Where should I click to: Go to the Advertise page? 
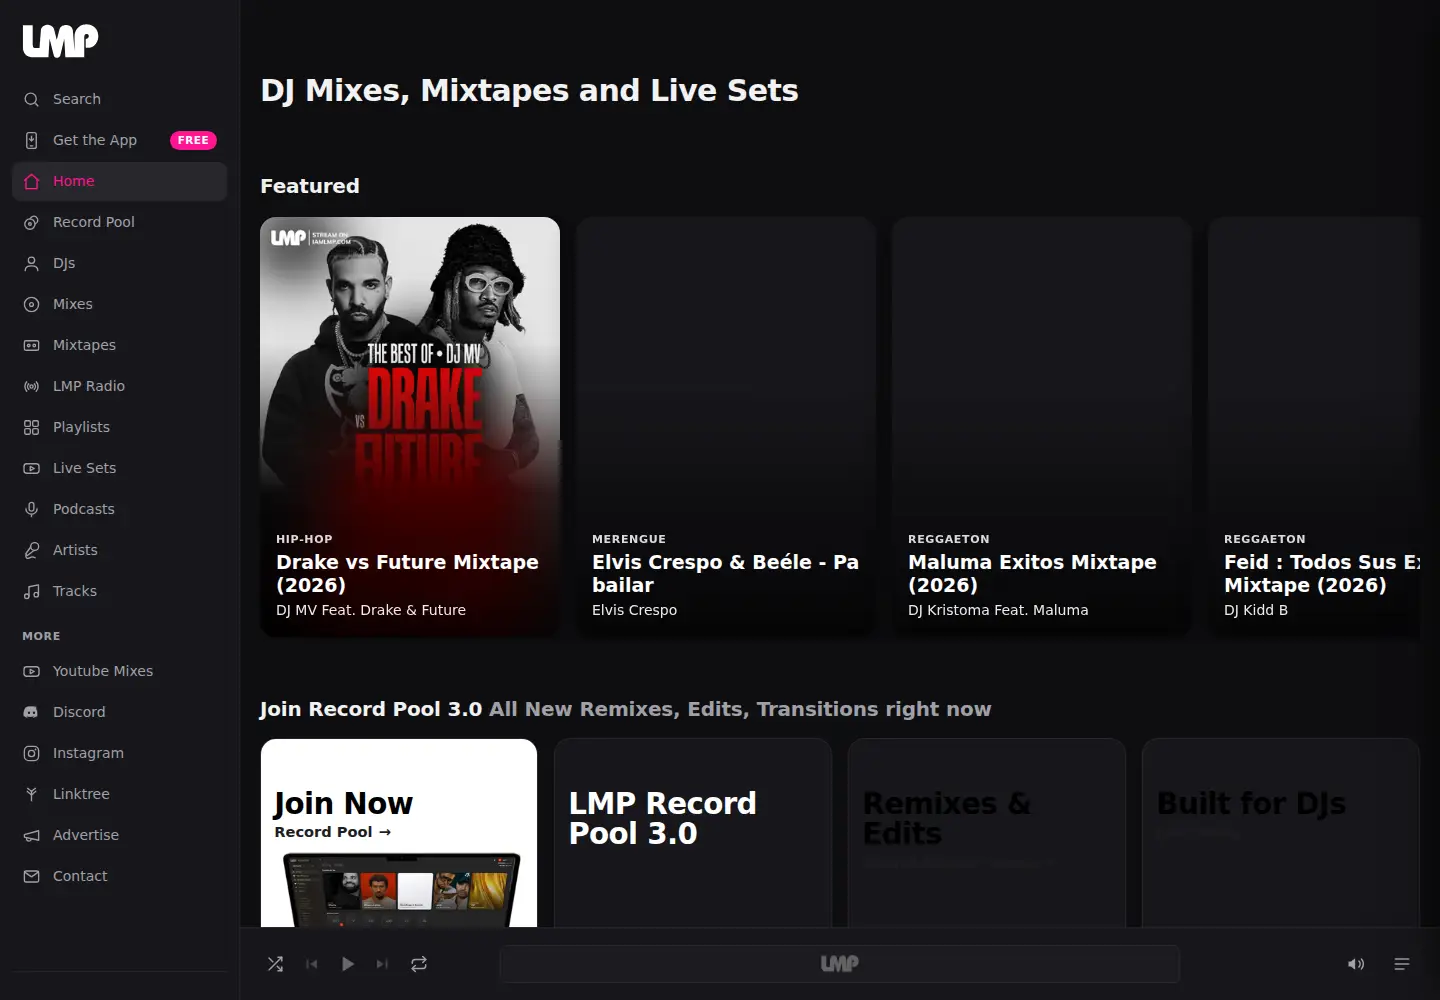click(x=120, y=835)
